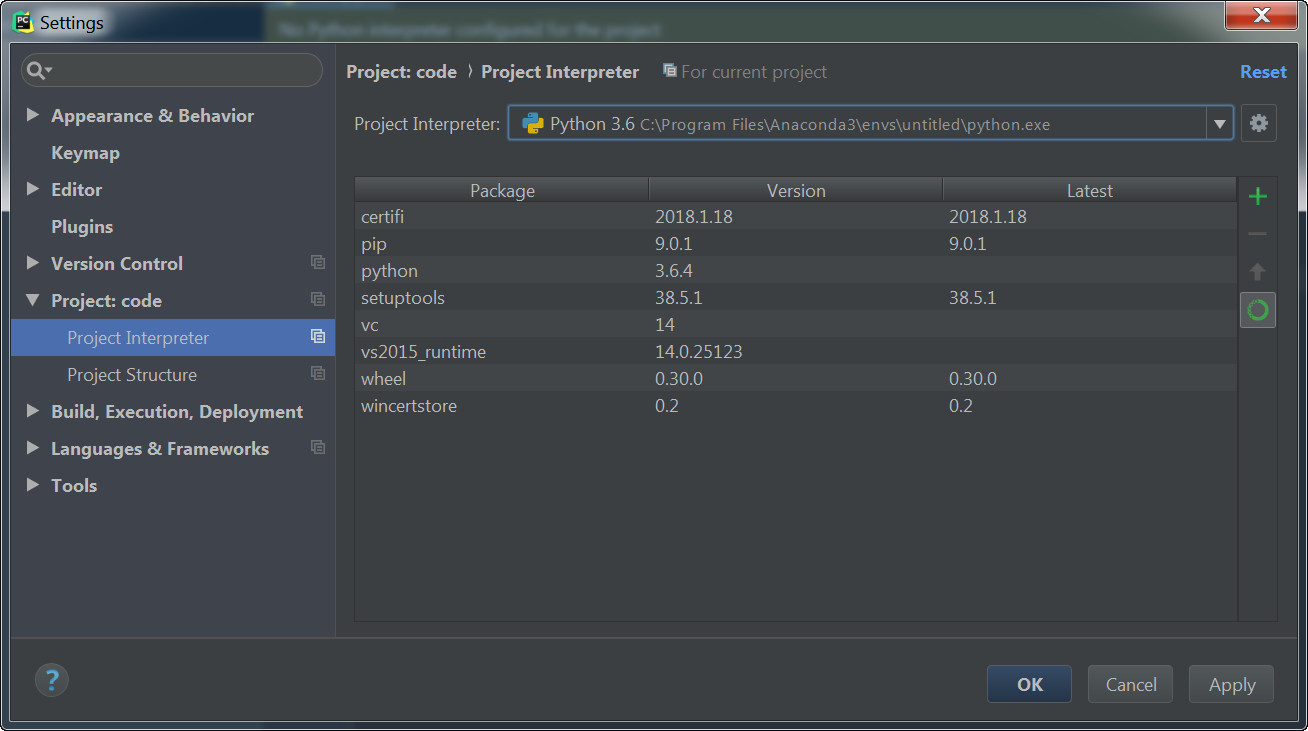This screenshot has height=731, width=1308.
Task: Click the upgrade package arrow icon
Action: click(x=1258, y=272)
